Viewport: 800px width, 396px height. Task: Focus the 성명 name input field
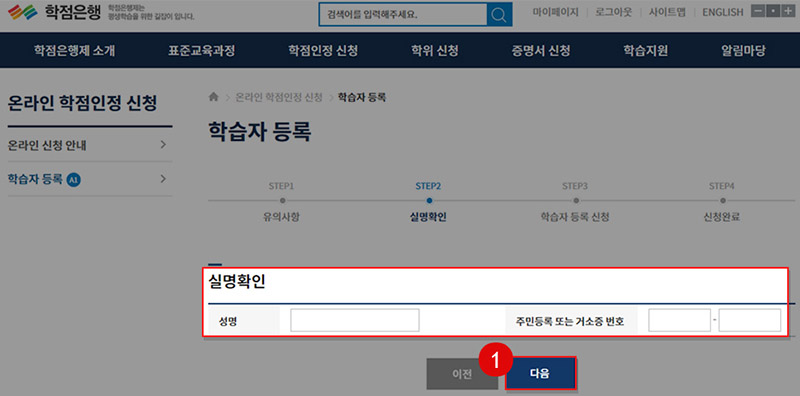(355, 320)
